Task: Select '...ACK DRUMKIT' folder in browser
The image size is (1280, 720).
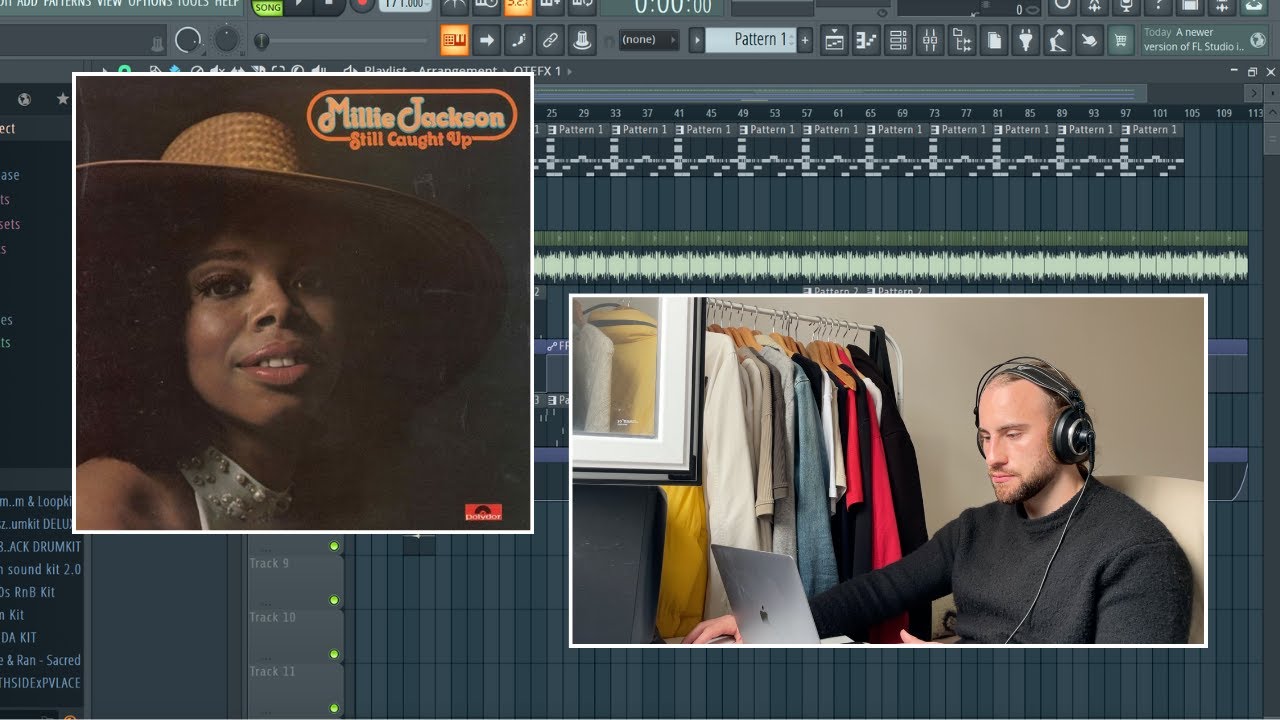Action: [41, 547]
